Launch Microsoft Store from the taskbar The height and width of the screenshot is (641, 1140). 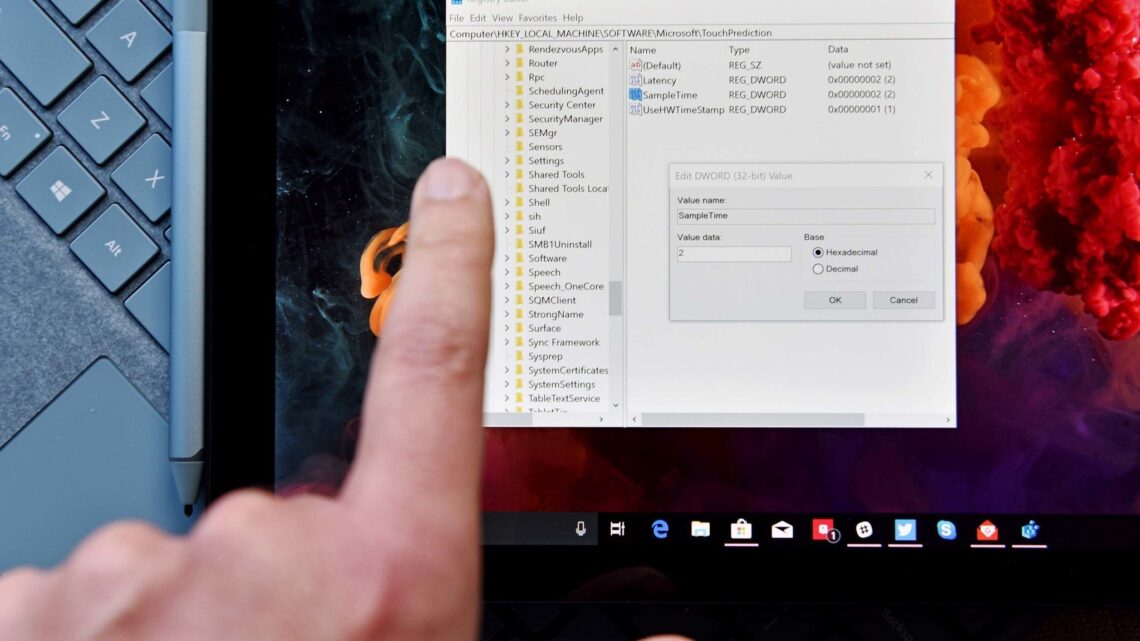click(741, 529)
